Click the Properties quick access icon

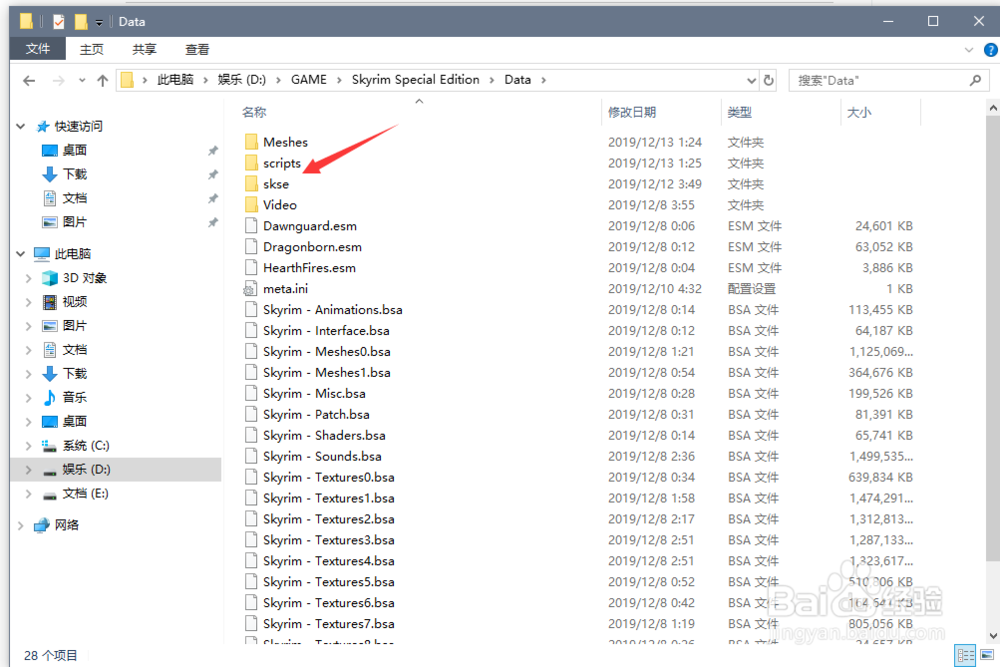[59, 22]
